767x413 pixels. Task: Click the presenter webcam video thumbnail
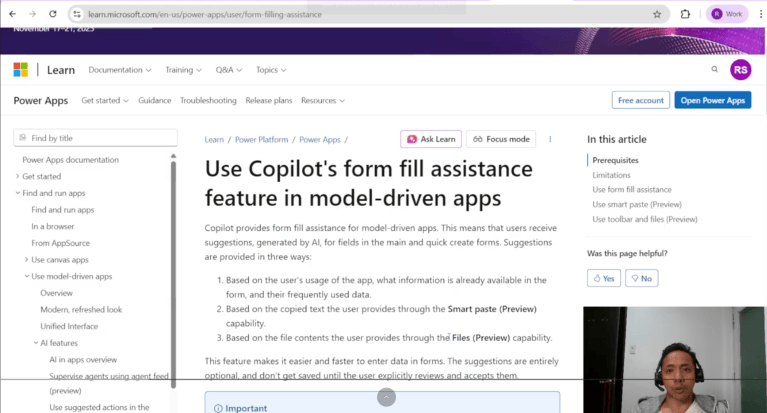point(674,360)
